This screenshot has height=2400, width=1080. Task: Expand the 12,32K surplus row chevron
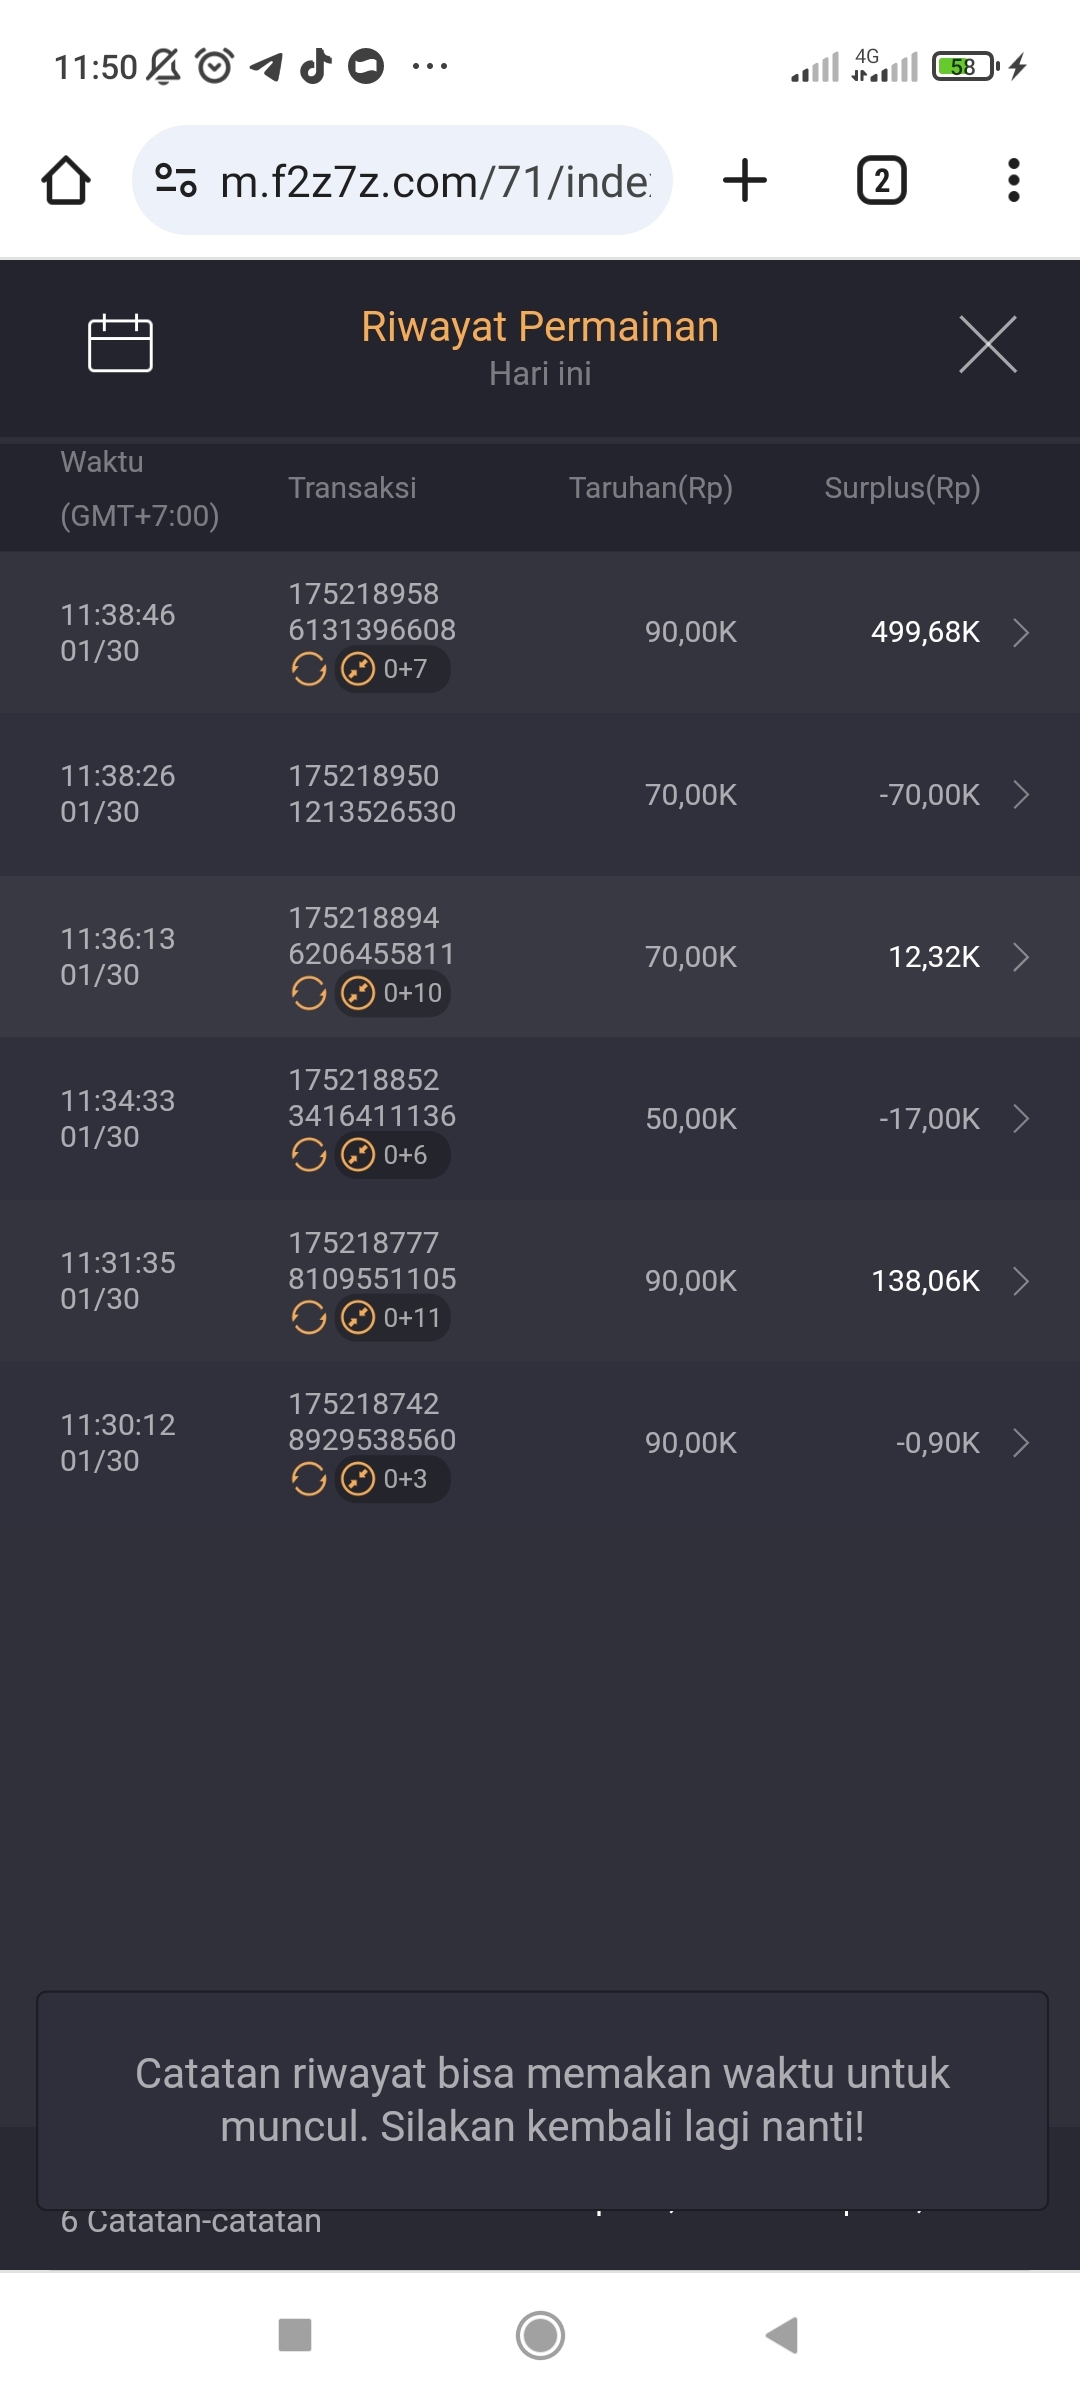[x=1021, y=957]
